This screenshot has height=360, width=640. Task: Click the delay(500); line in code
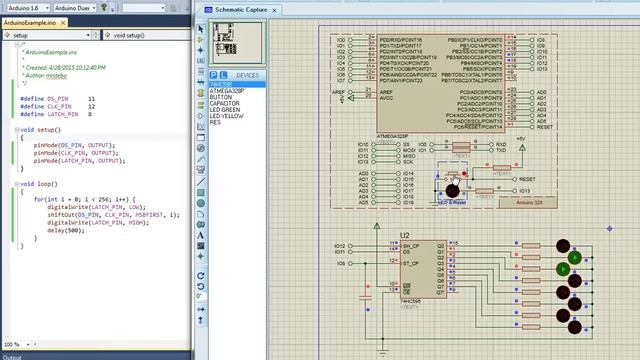coord(66,231)
